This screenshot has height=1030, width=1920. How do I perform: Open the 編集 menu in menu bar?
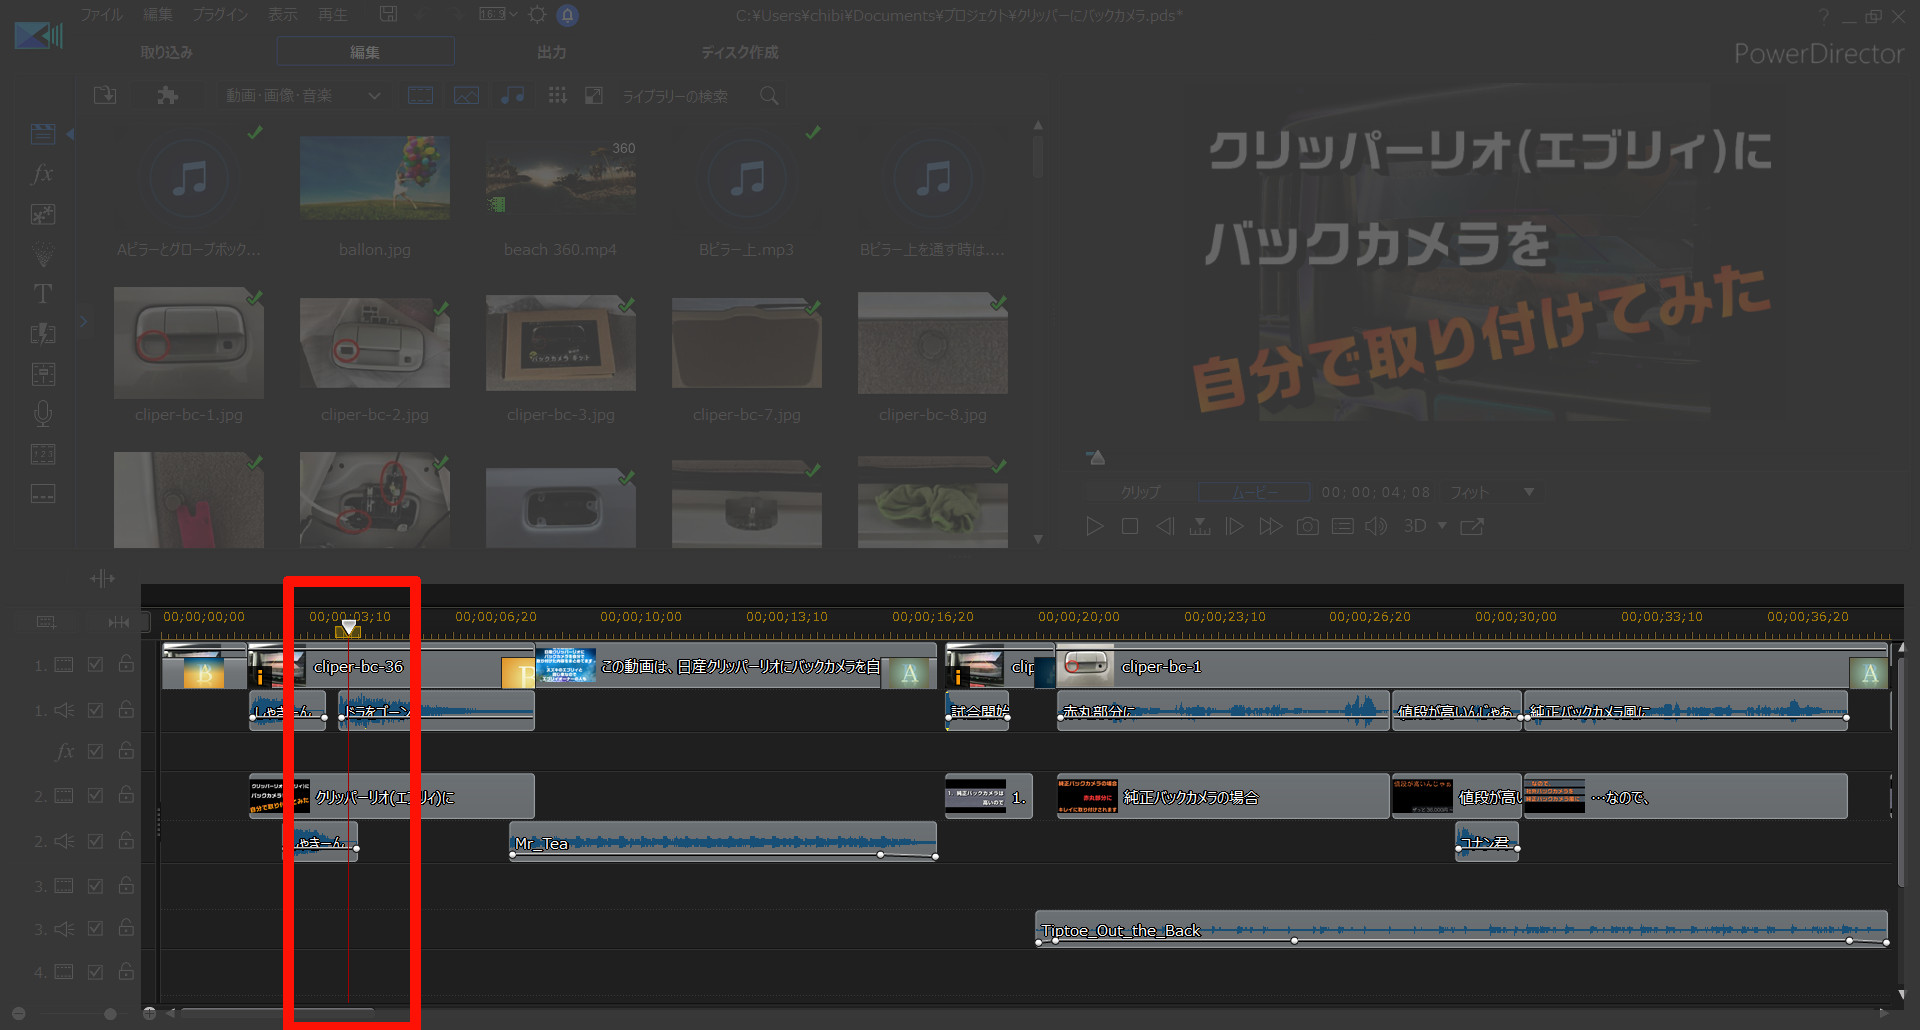click(157, 15)
